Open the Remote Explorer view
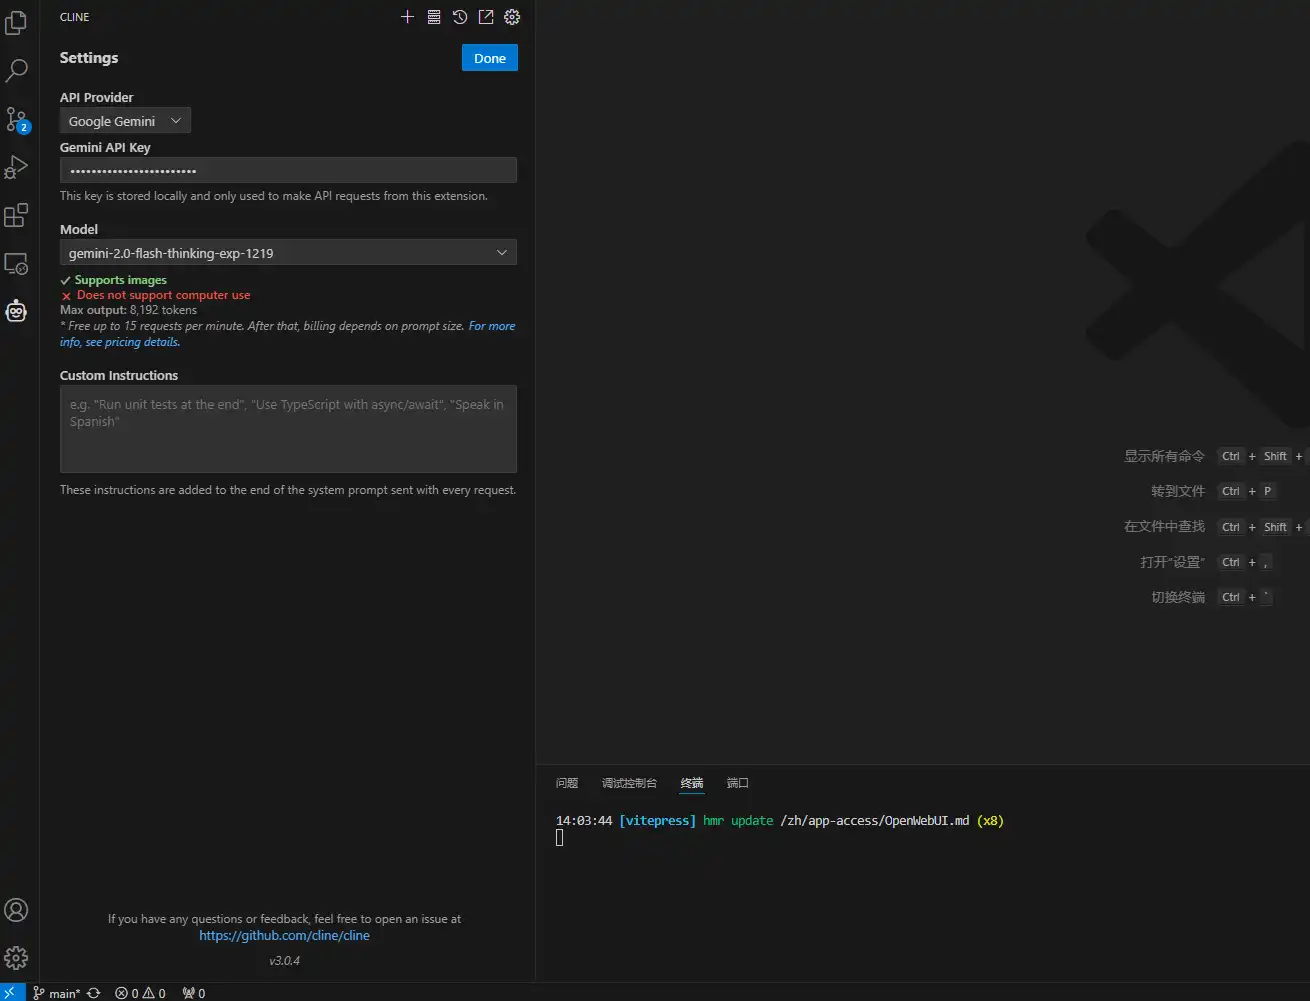Screen dimensions: 1310x1001 point(16,264)
